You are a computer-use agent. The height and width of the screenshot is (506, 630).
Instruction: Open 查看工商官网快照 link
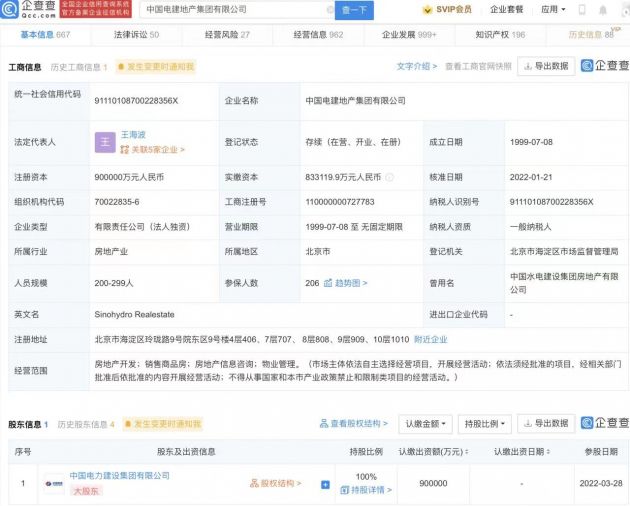[478, 66]
